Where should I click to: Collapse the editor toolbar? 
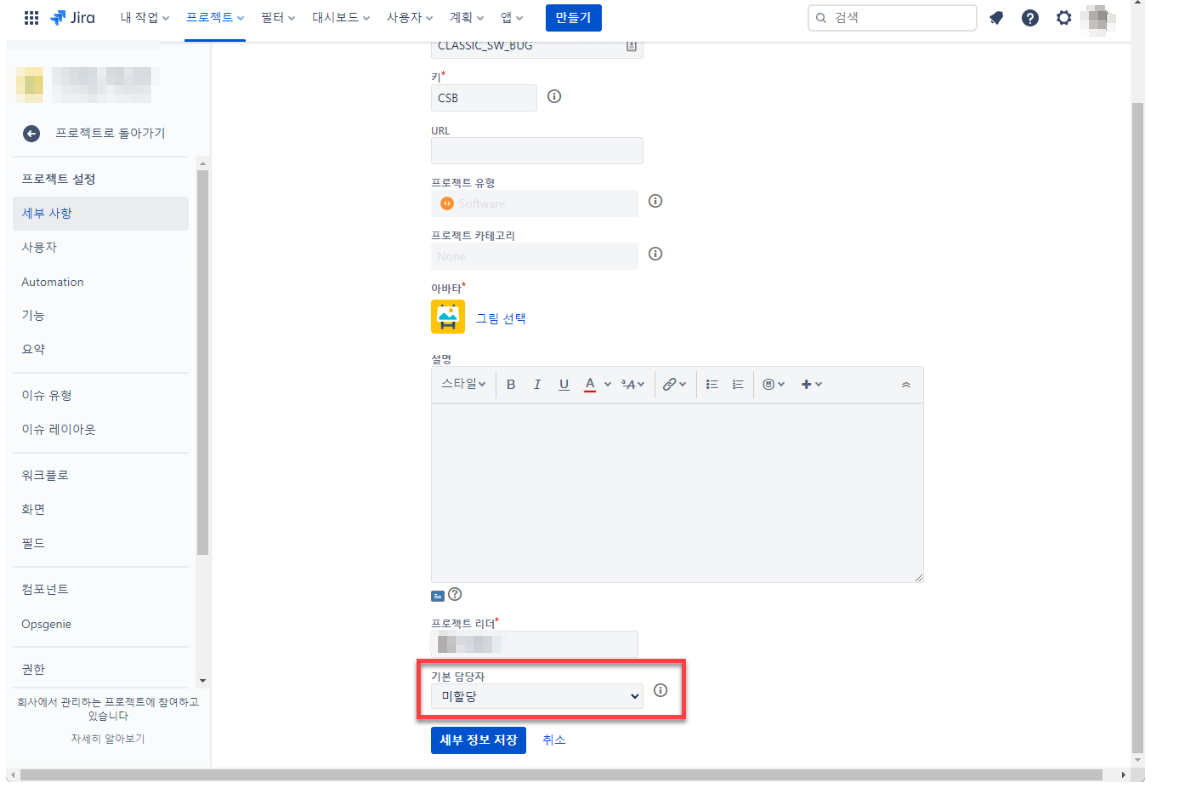[906, 384]
